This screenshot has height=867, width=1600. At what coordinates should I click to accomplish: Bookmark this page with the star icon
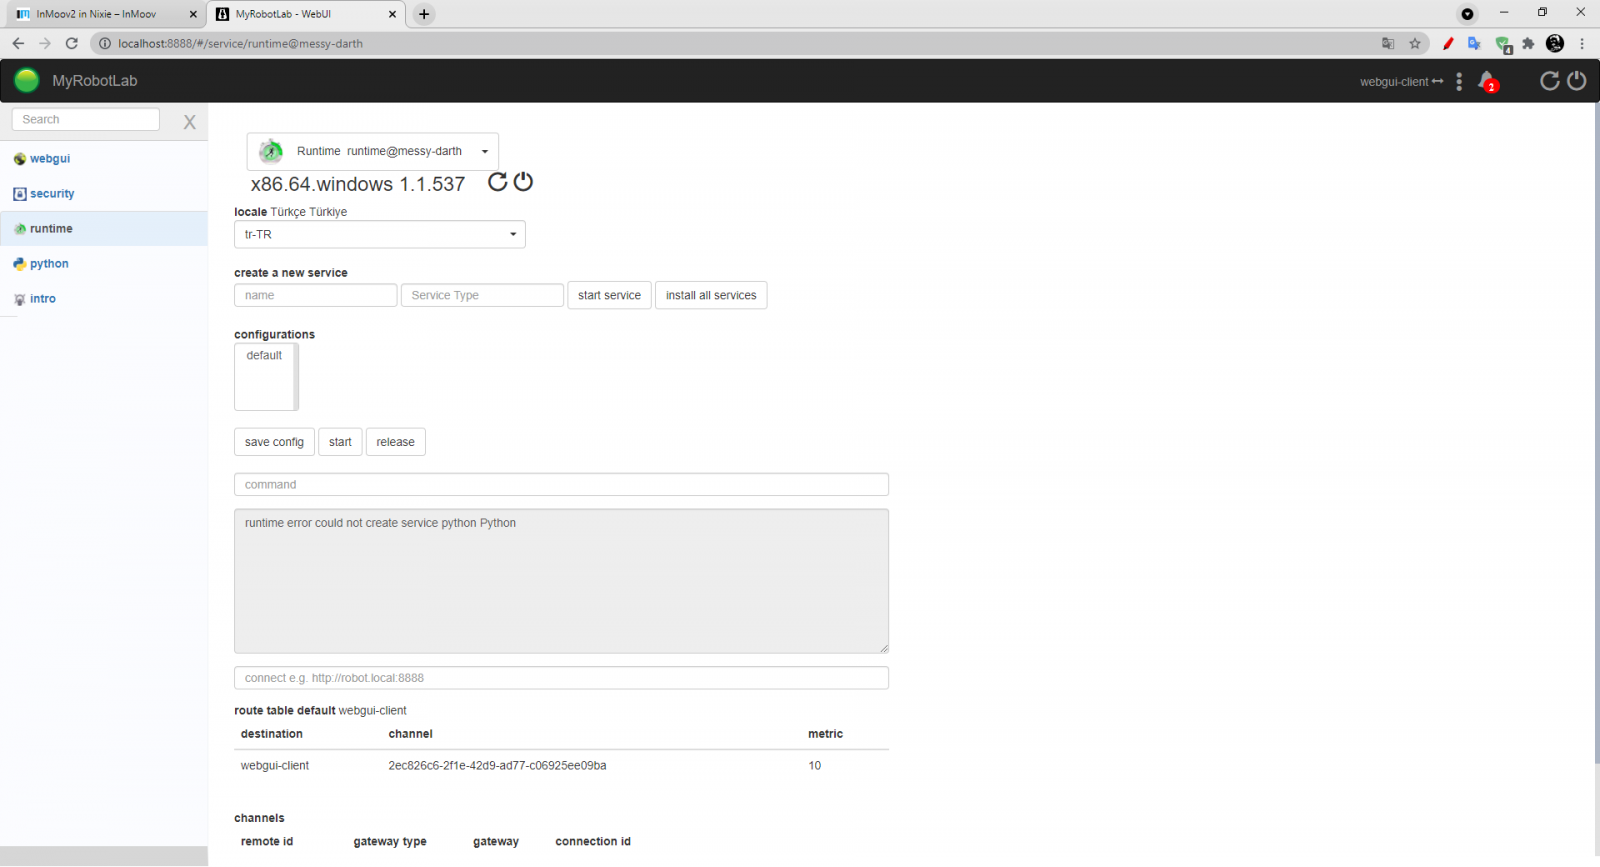pos(1415,43)
